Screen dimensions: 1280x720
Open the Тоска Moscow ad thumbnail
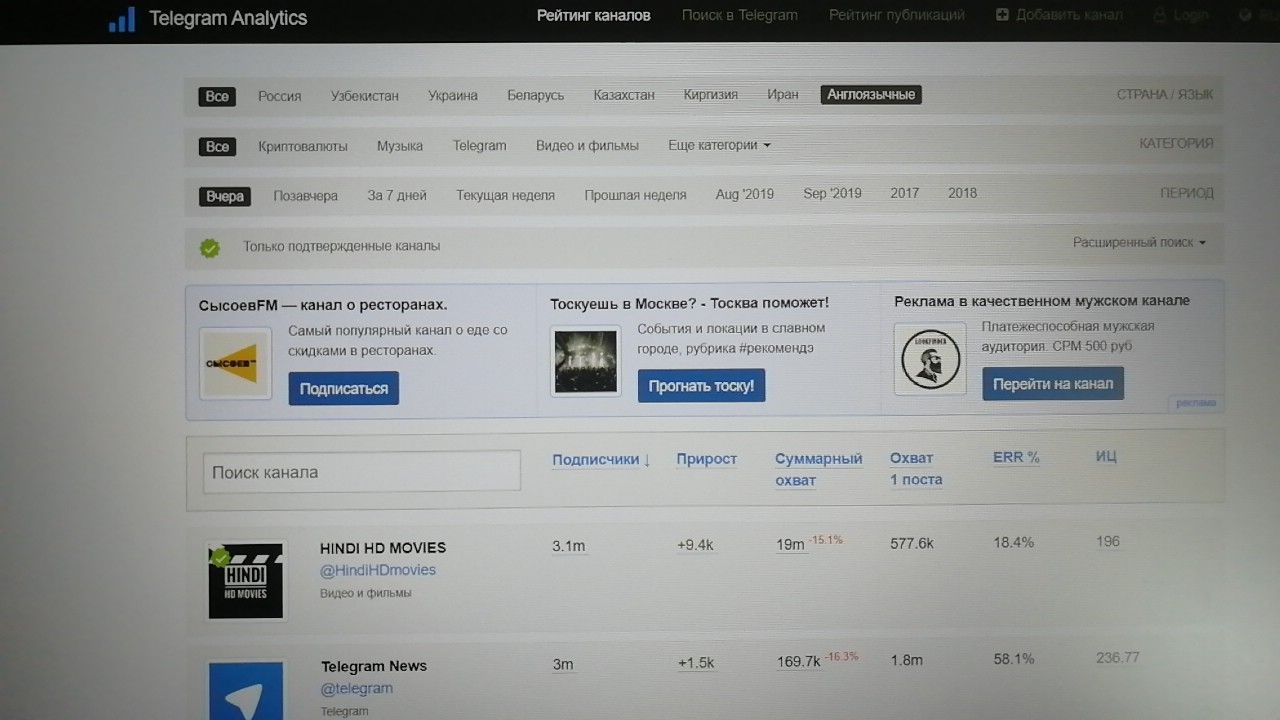[585, 360]
